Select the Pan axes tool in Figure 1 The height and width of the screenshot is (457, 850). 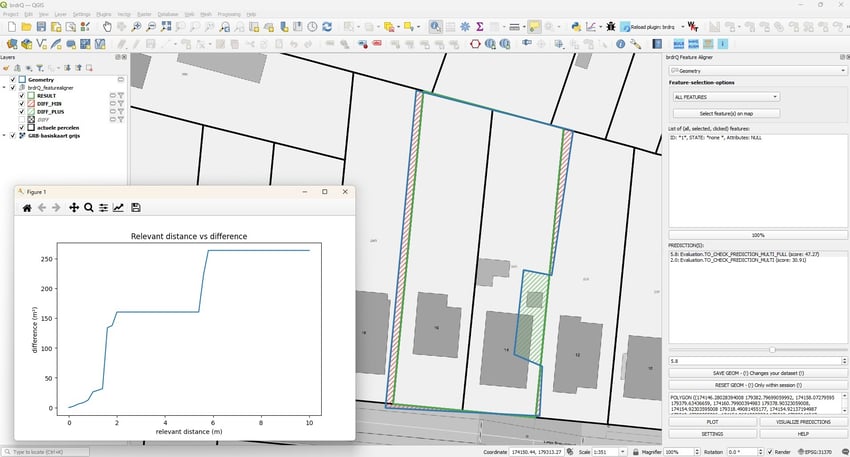73,208
